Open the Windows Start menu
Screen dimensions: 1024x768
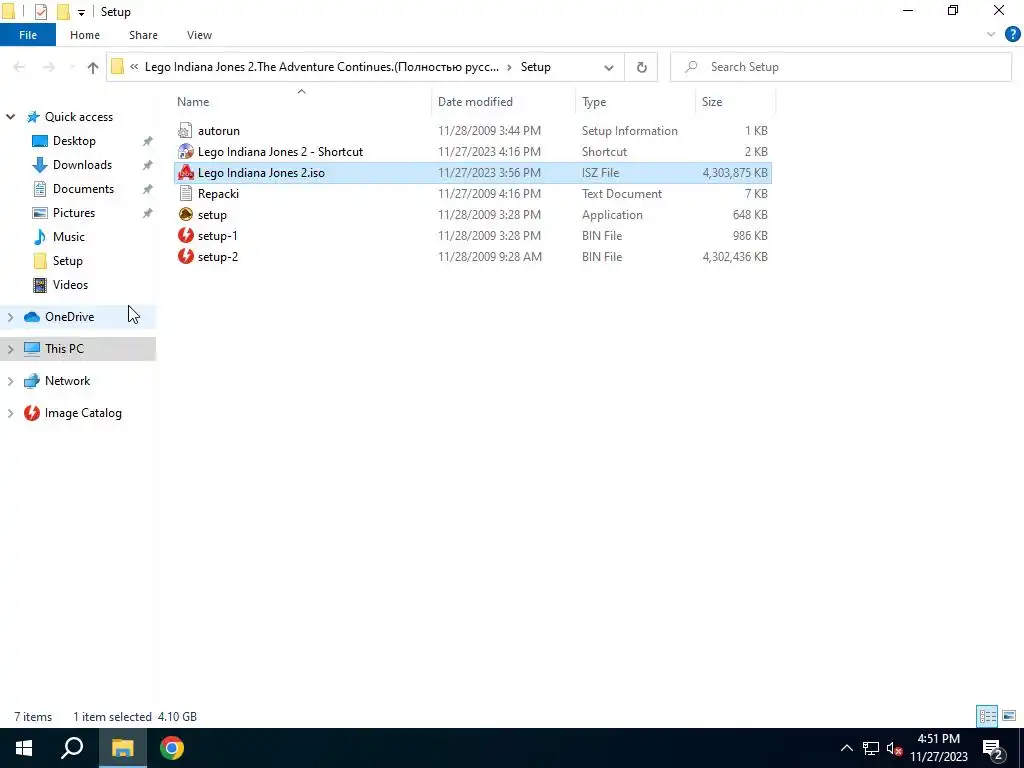pos(24,748)
